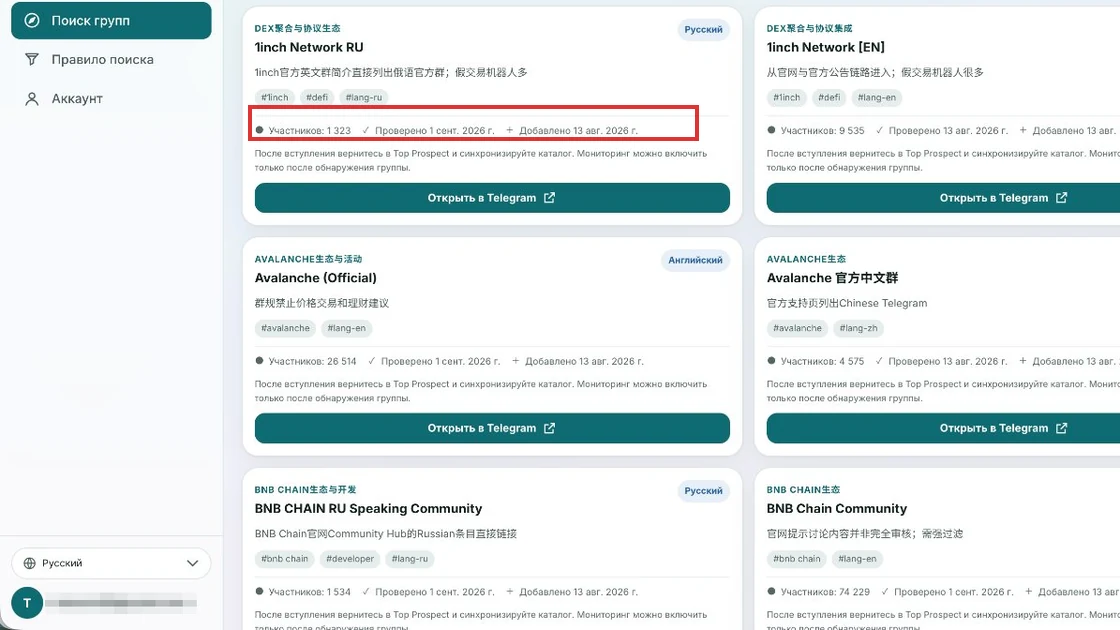1120x630 pixels.
Task: Click the #defi tag on 1inch Network [EN]
Action: (x=829, y=97)
